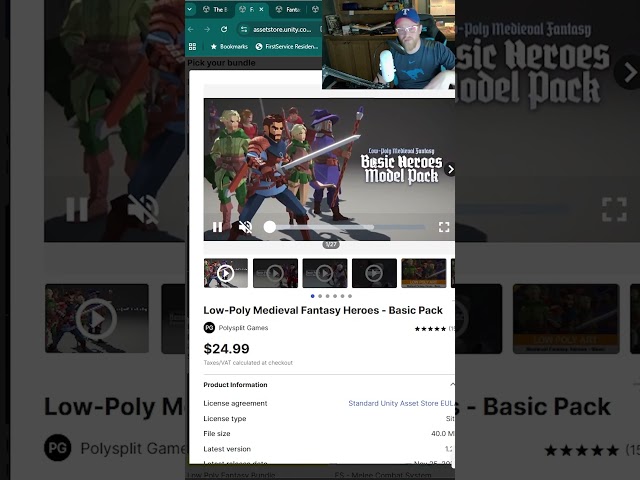This screenshot has height=480, width=640.
Task: Open Standard Unity Asset Store EULA link
Action: click(401, 403)
